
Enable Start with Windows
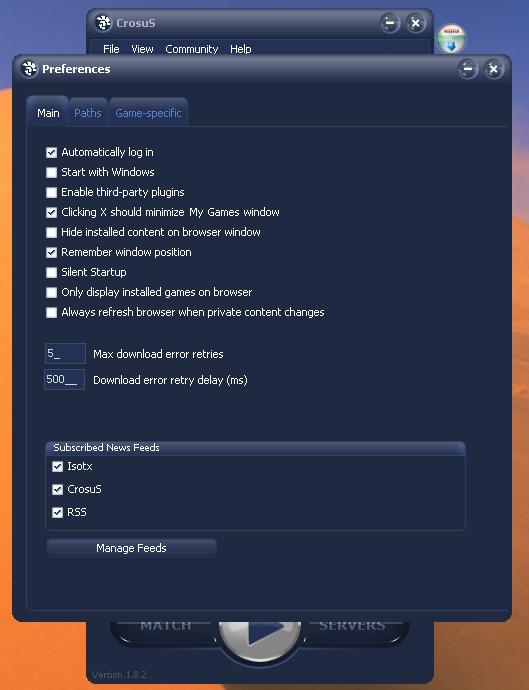(x=51, y=172)
